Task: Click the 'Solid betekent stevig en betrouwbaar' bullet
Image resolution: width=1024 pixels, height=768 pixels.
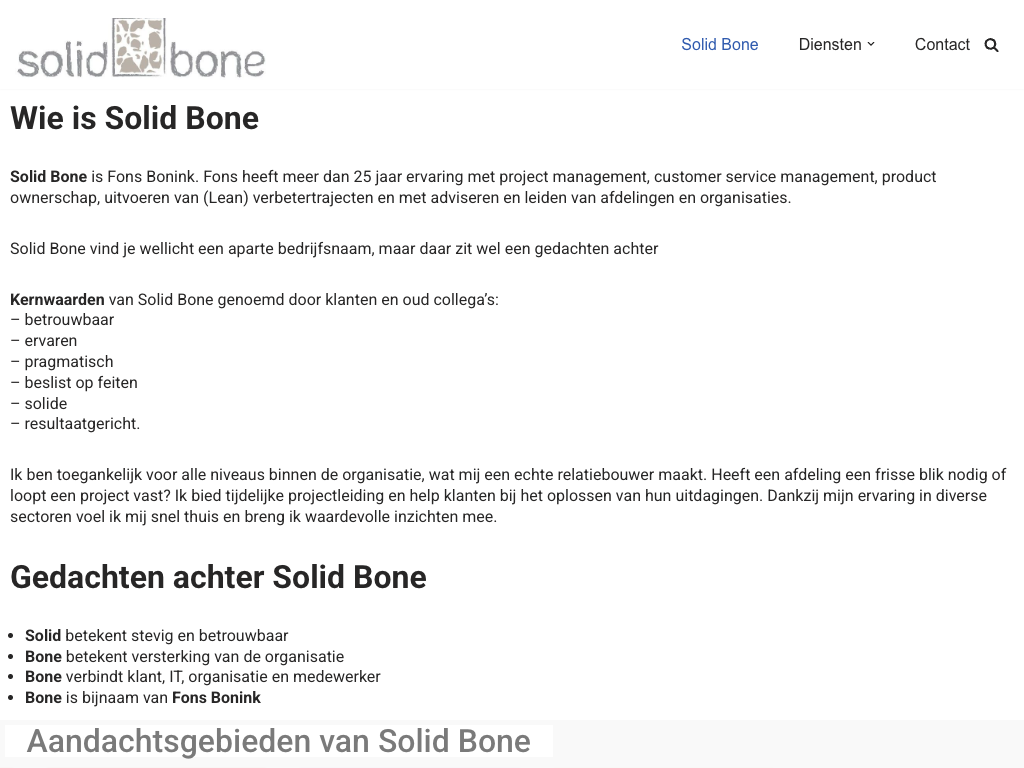Action: tap(156, 636)
